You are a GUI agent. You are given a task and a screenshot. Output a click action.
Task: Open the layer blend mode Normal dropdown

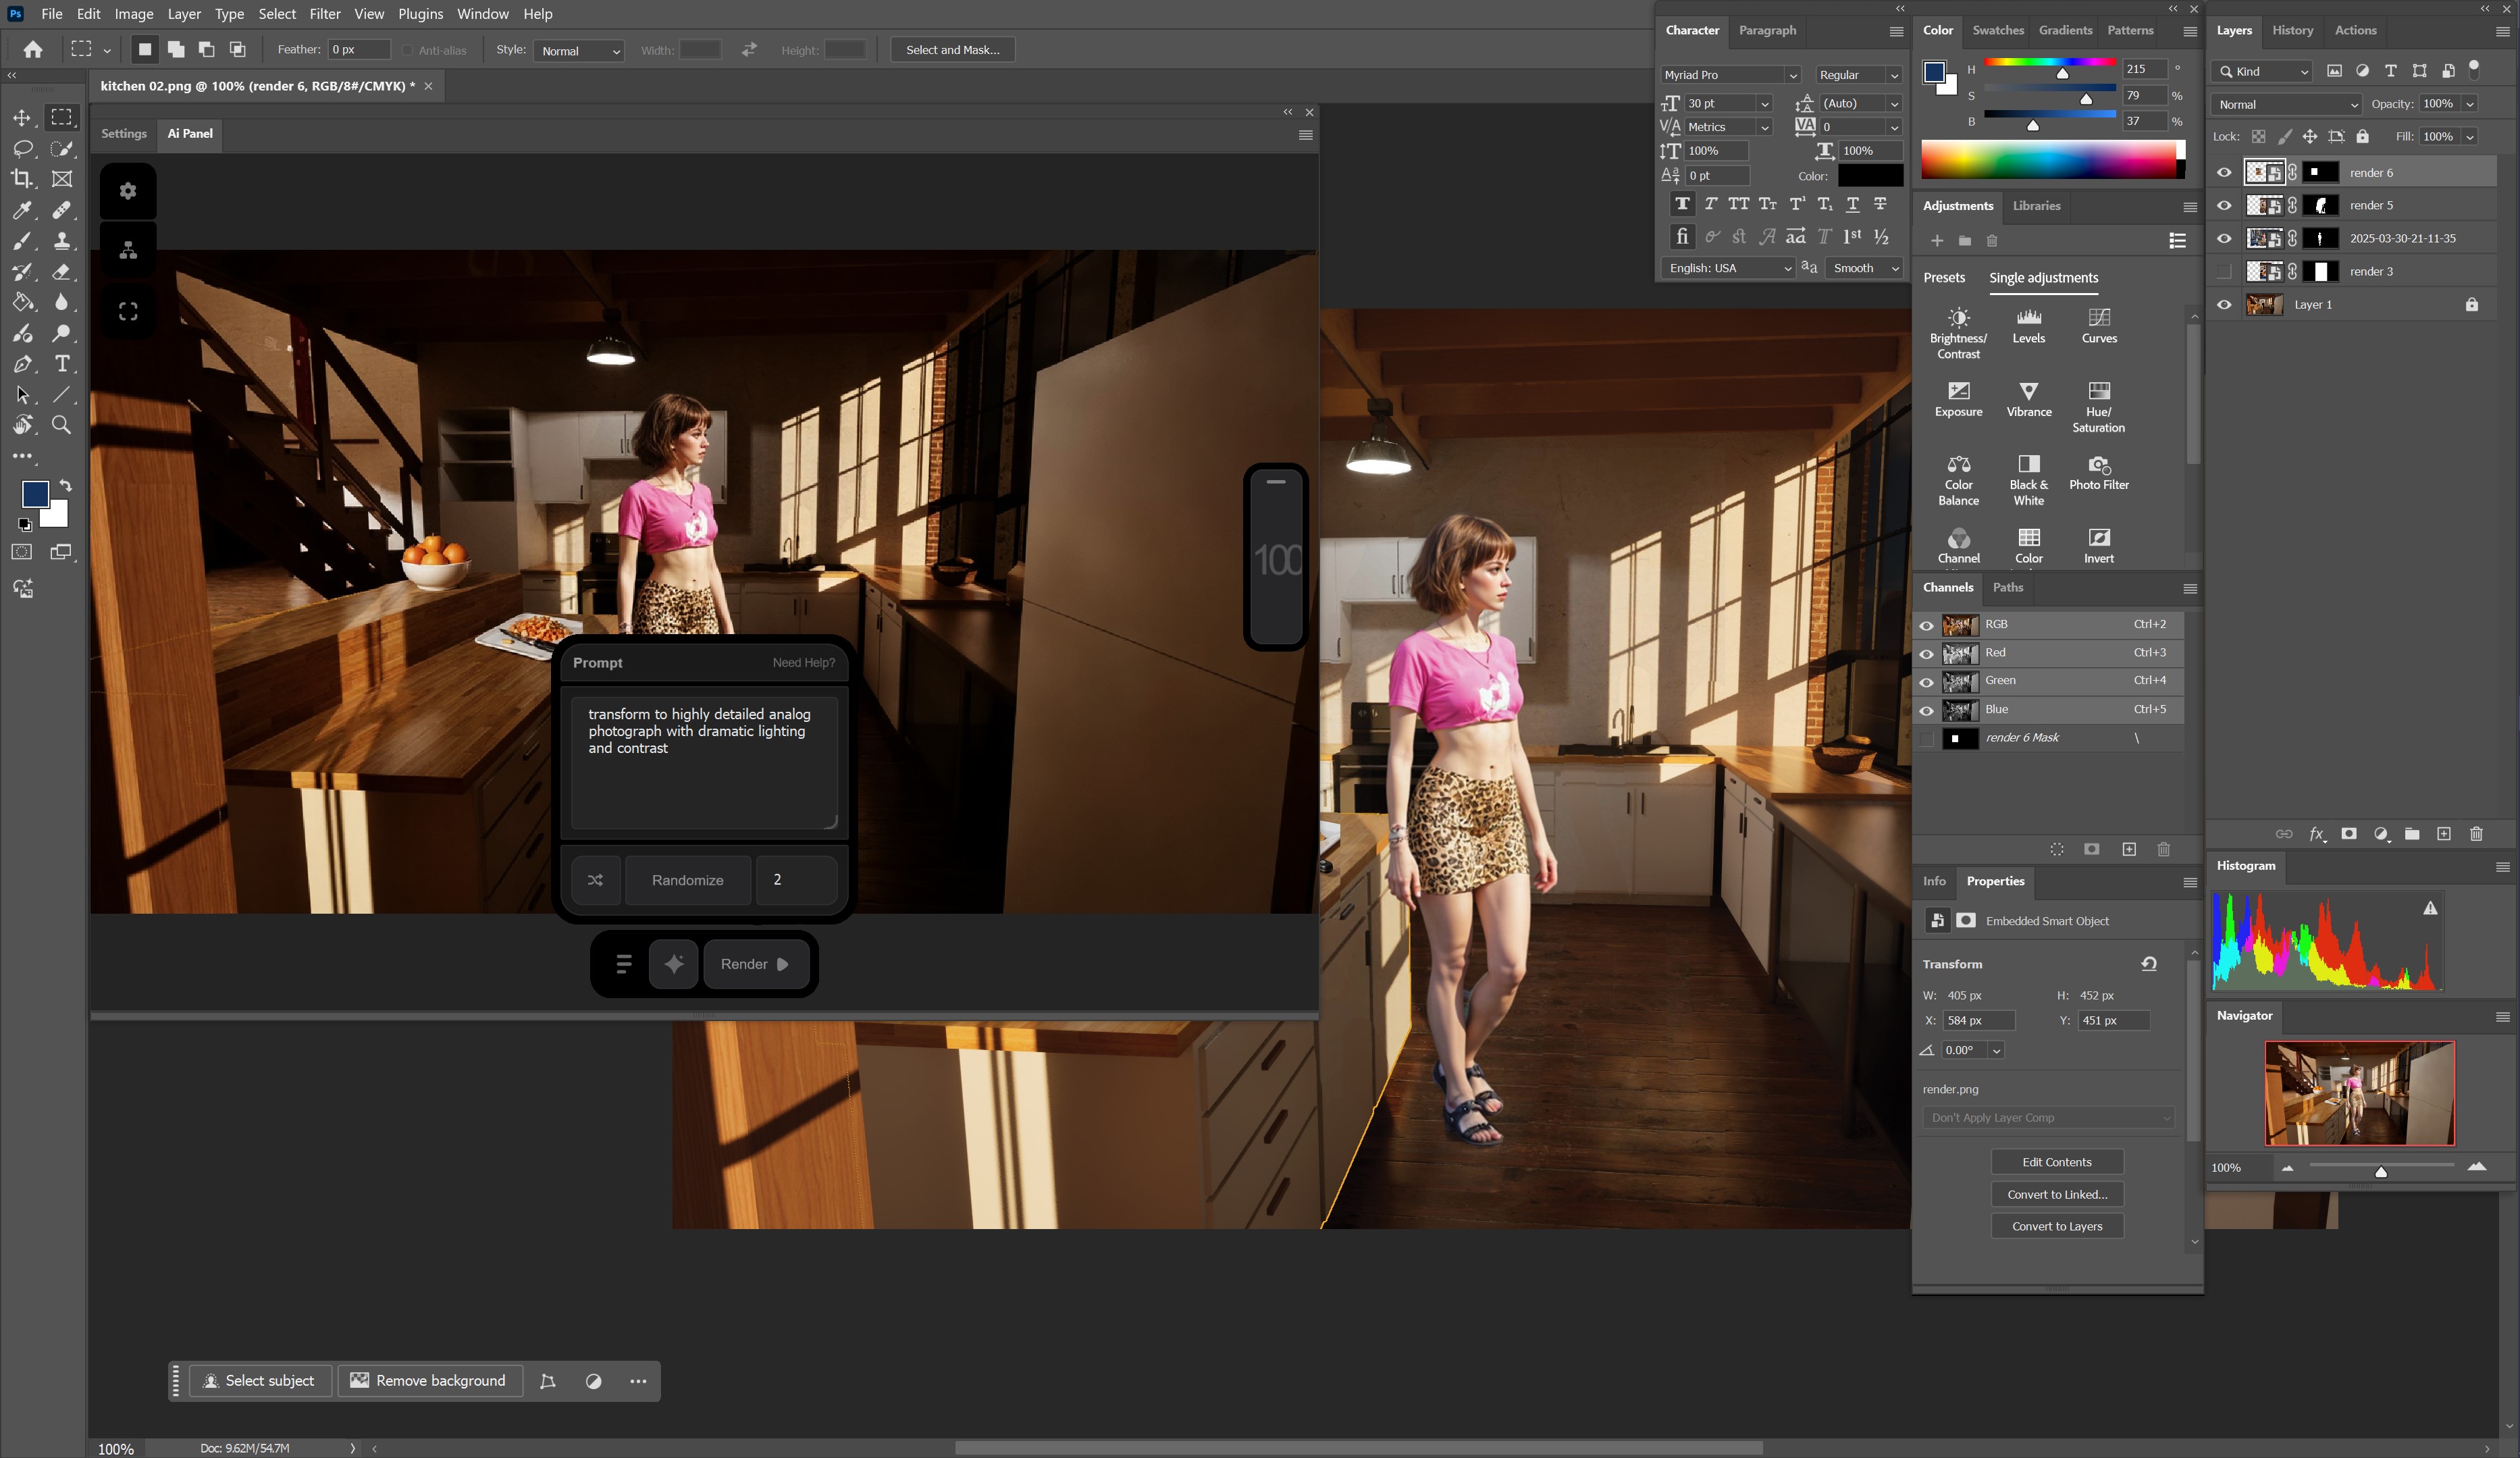[2286, 105]
